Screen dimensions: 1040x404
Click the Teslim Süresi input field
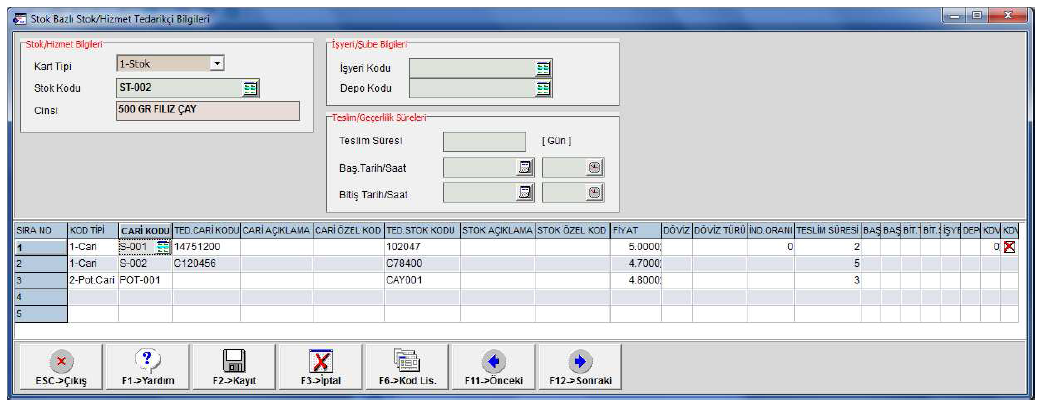[x=484, y=142]
